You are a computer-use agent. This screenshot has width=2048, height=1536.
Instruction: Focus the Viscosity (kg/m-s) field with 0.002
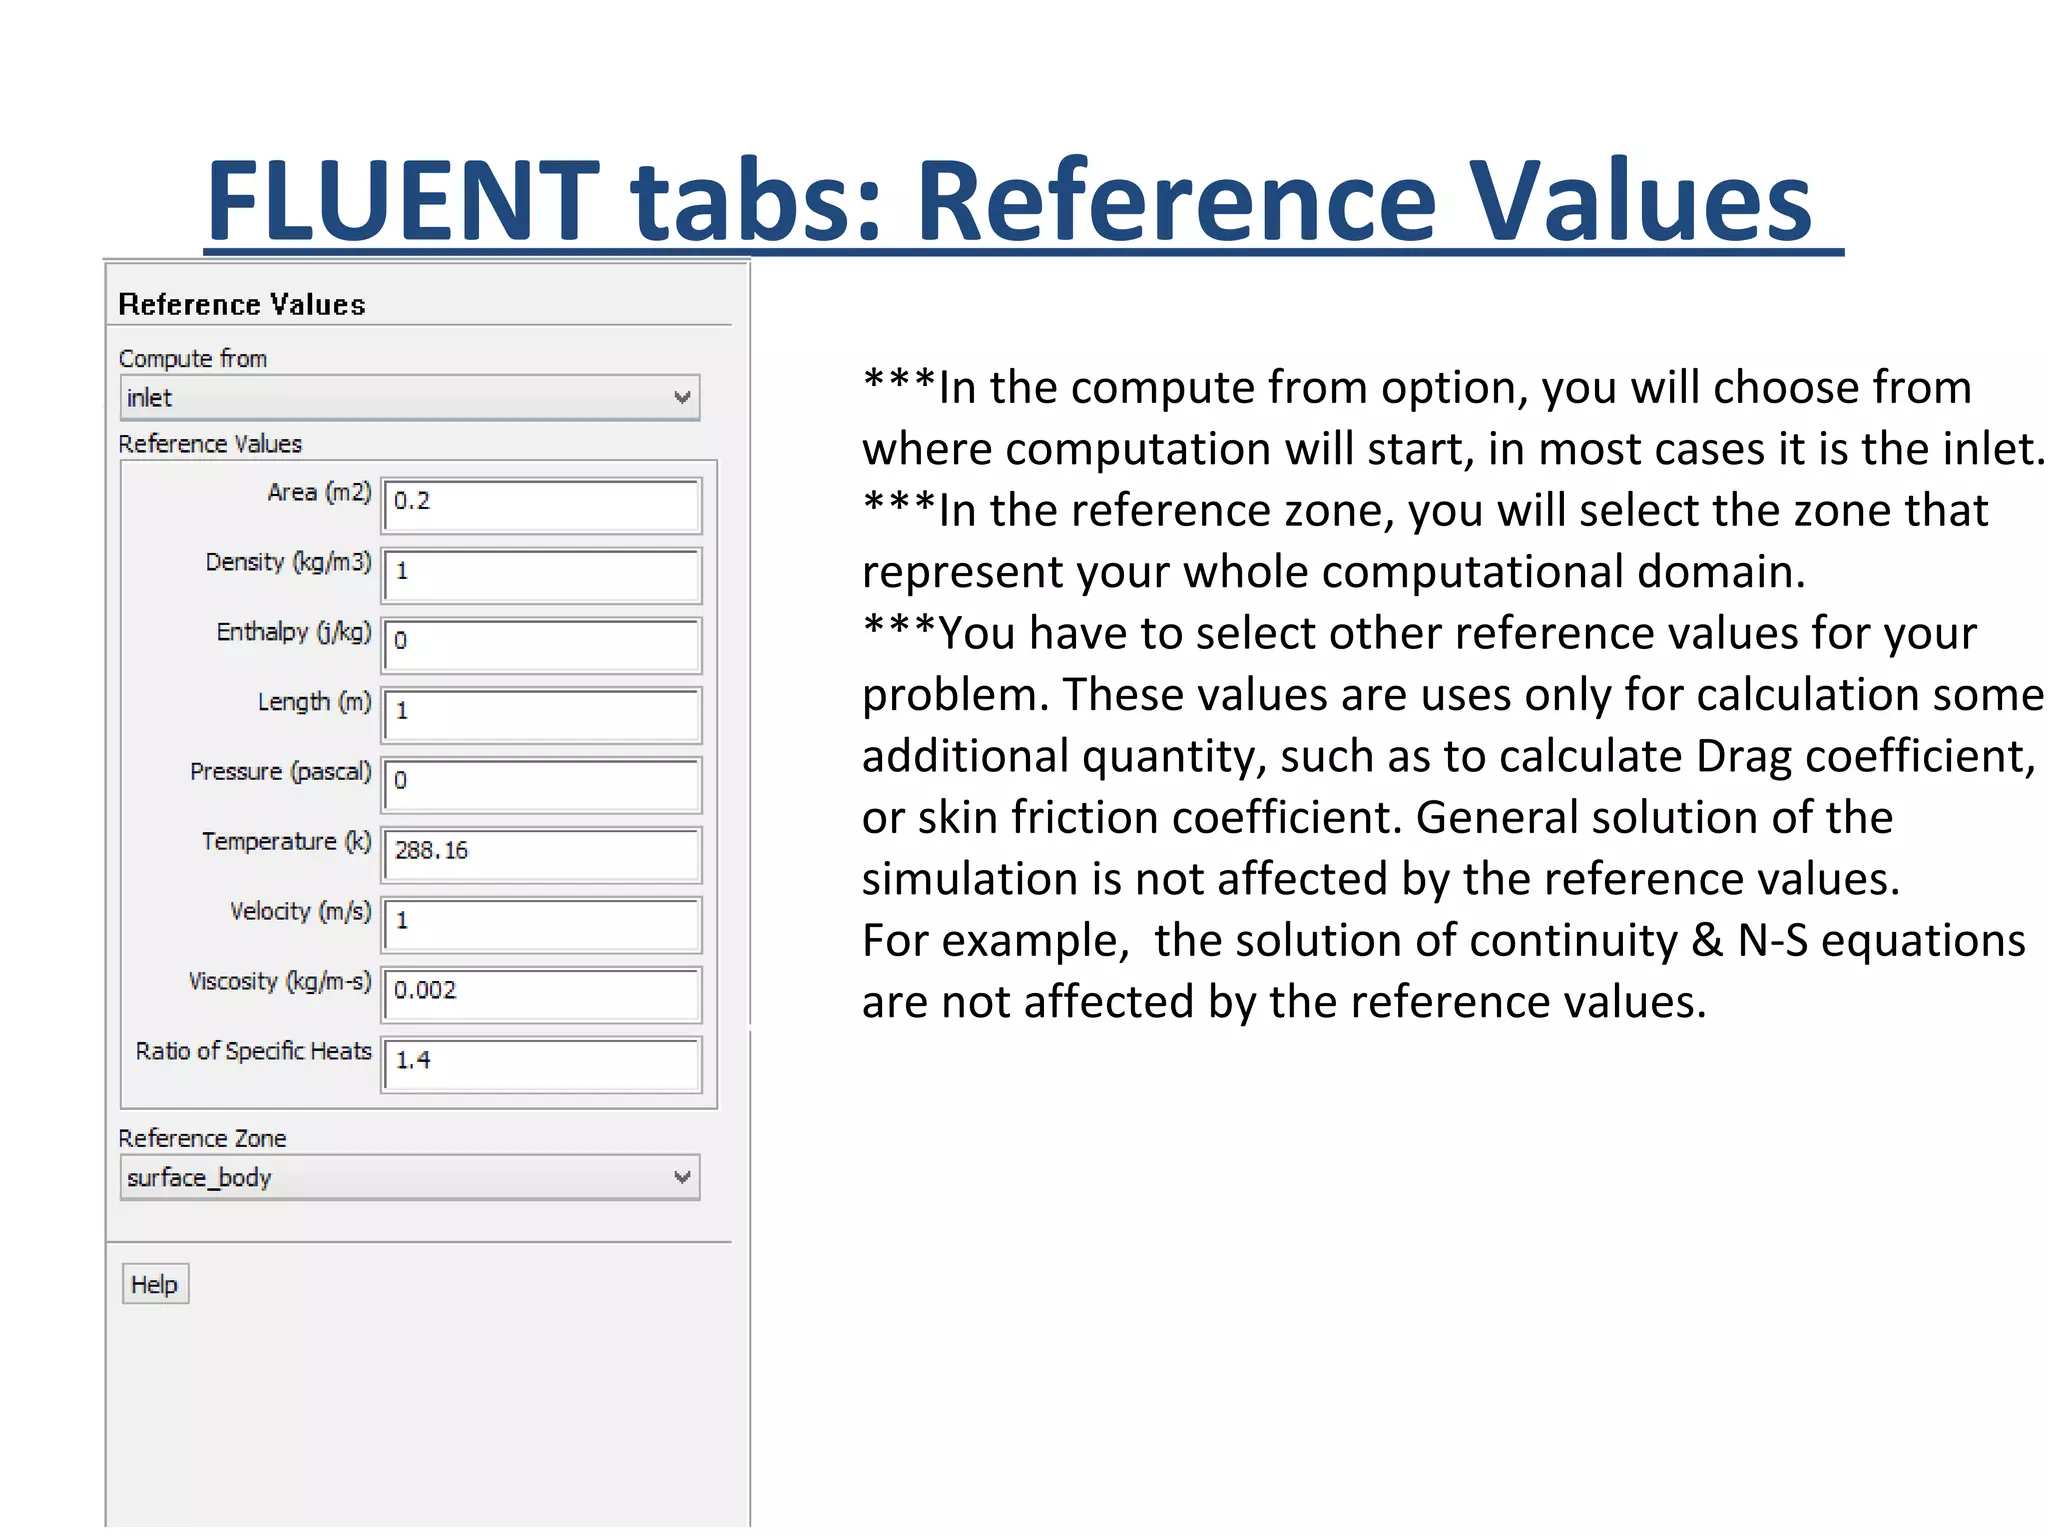542,995
